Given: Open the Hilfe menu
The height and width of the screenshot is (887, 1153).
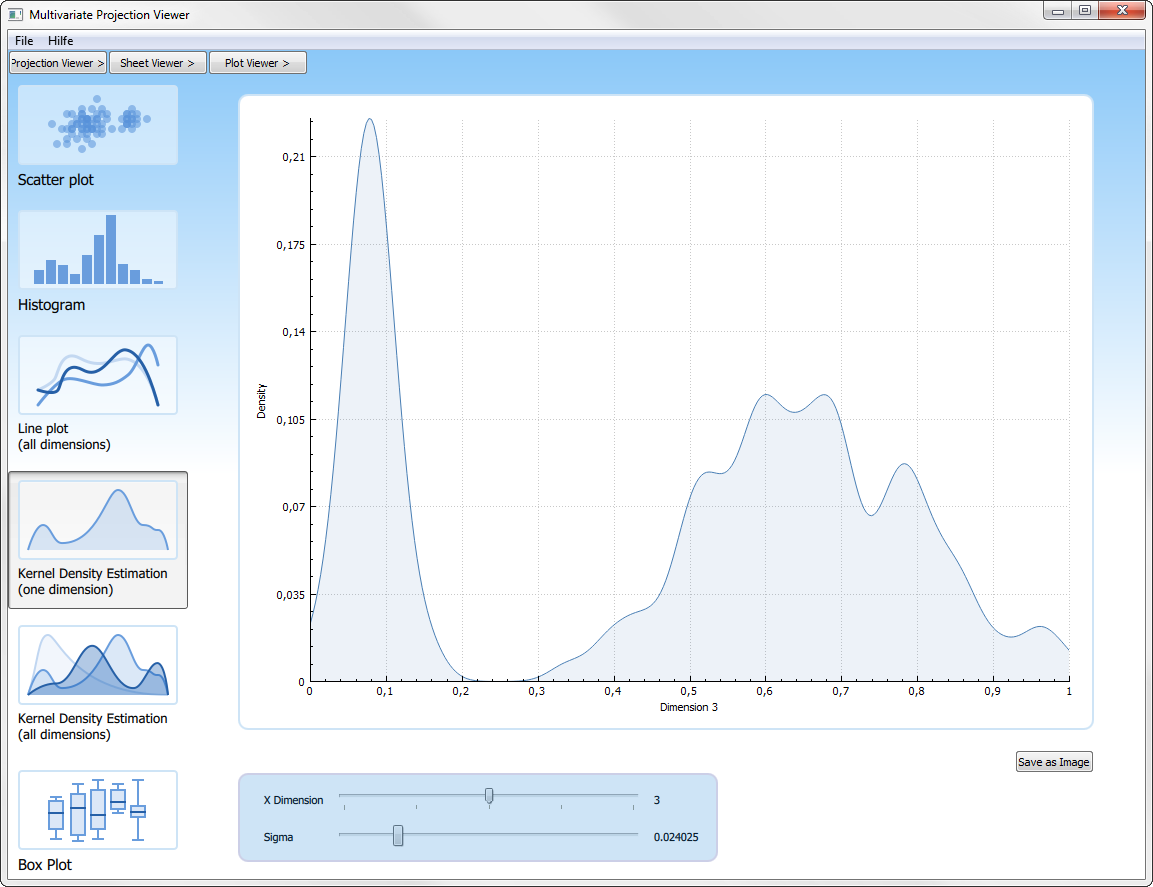Looking at the screenshot, I should [x=61, y=41].
